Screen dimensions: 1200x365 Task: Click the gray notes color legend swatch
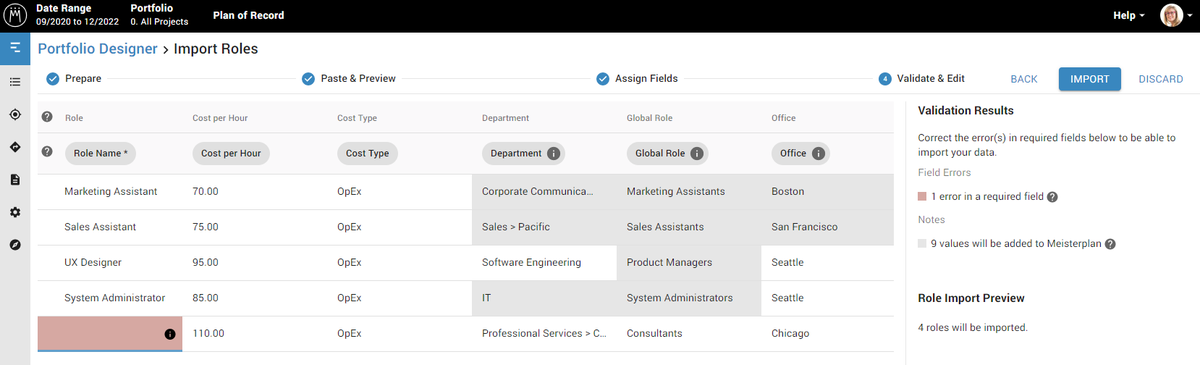(x=923, y=243)
